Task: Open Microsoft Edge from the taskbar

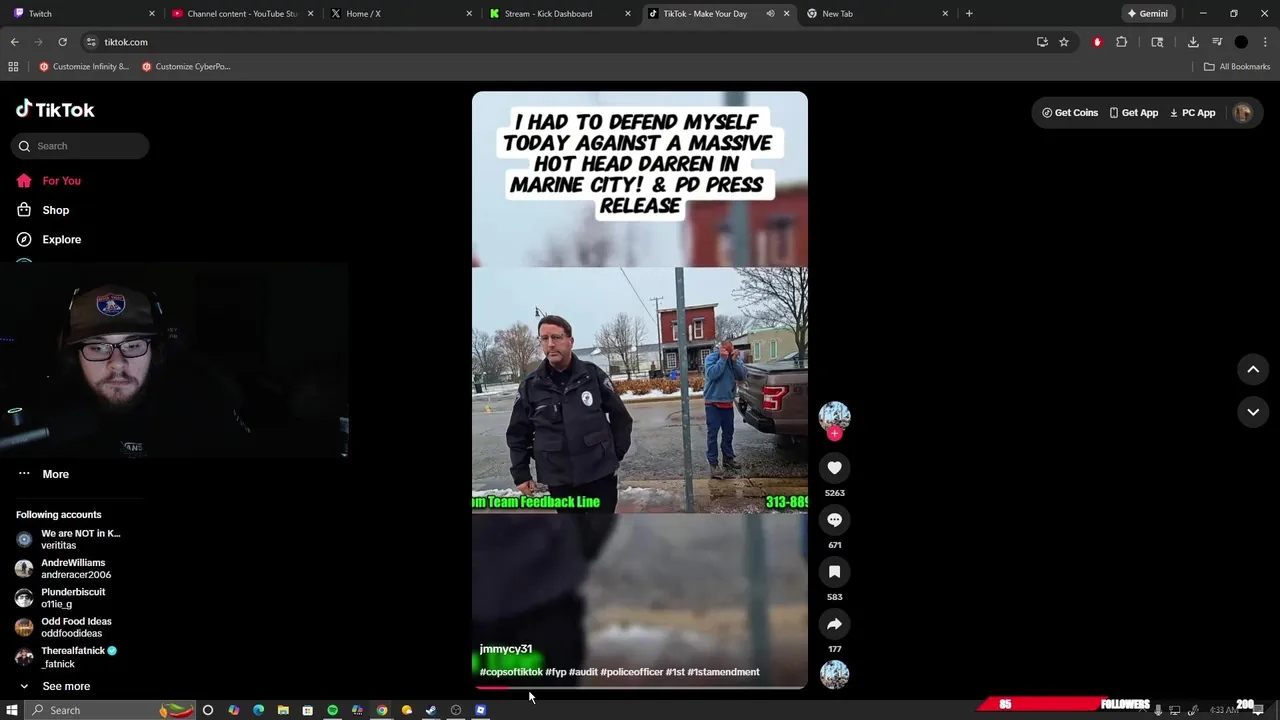Action: [x=258, y=710]
